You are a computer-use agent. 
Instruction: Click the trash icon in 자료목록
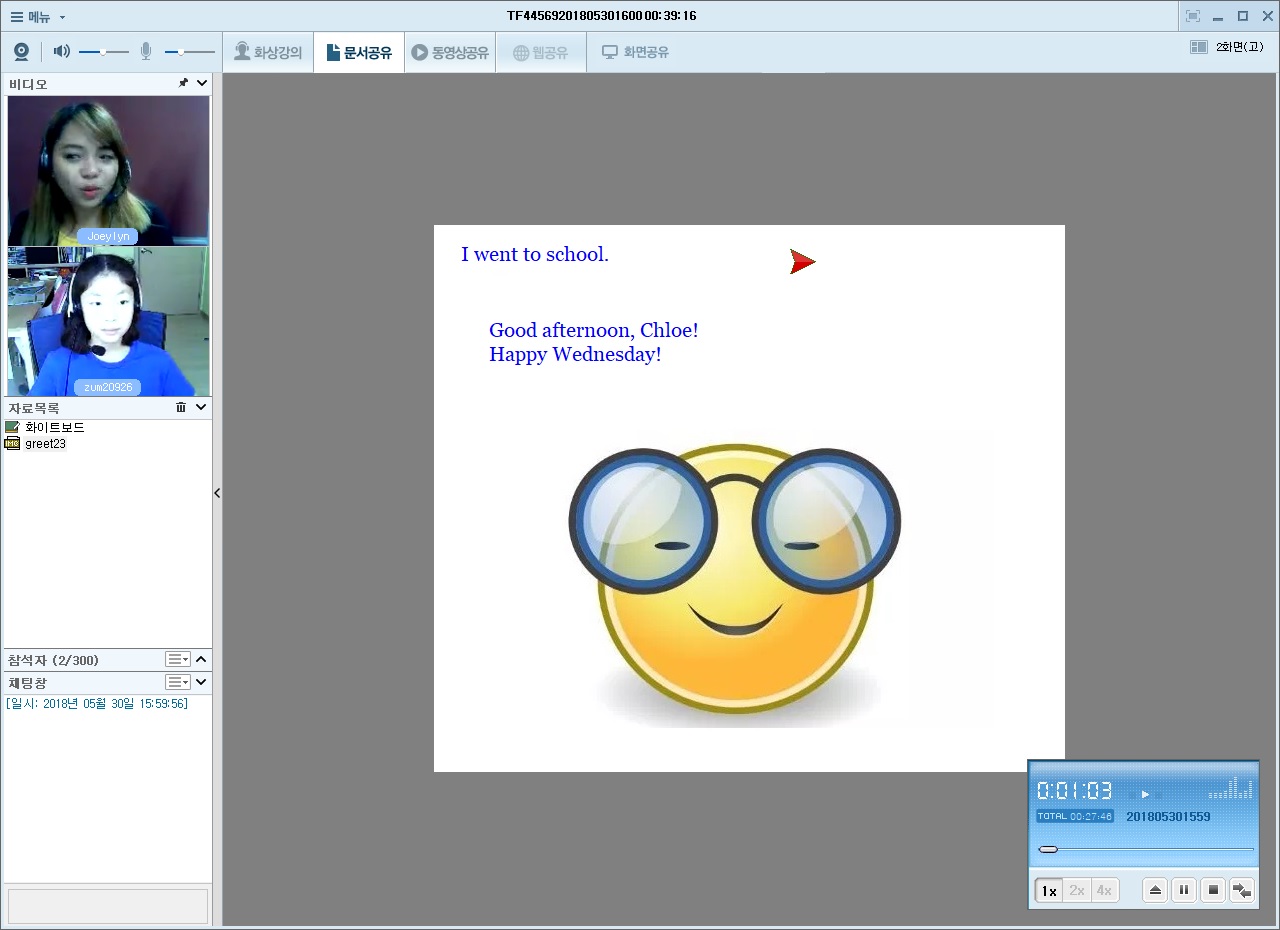pyautogui.click(x=181, y=407)
